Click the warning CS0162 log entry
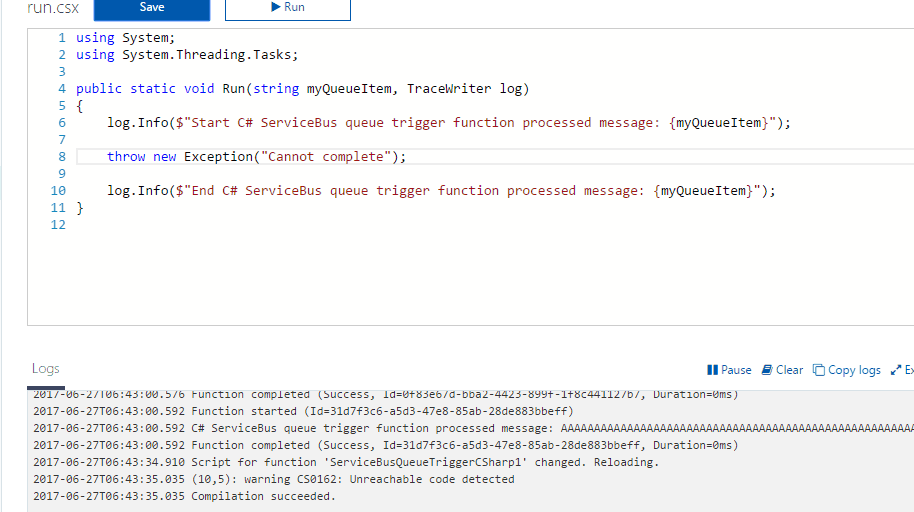Viewport: 914px width, 512px height. (x=274, y=479)
